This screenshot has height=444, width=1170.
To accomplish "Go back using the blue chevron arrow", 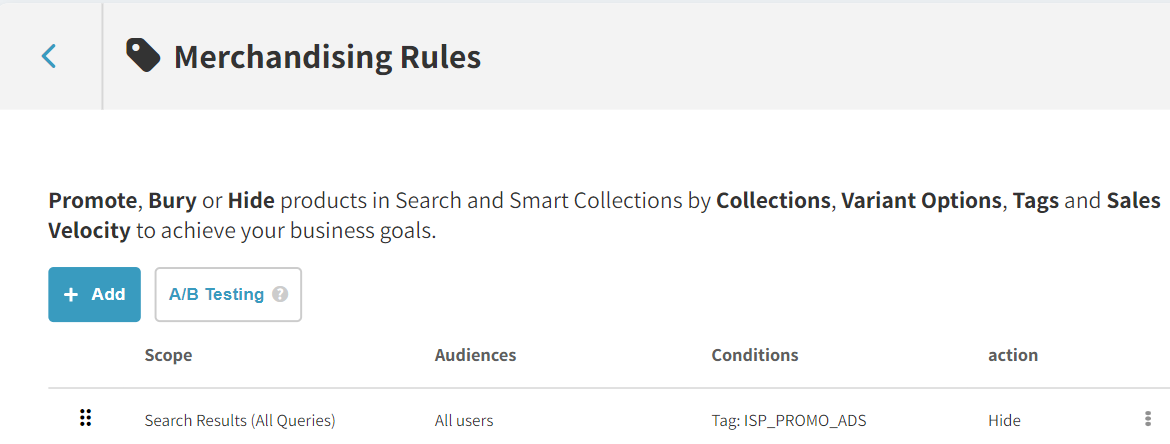I will click(x=49, y=56).
